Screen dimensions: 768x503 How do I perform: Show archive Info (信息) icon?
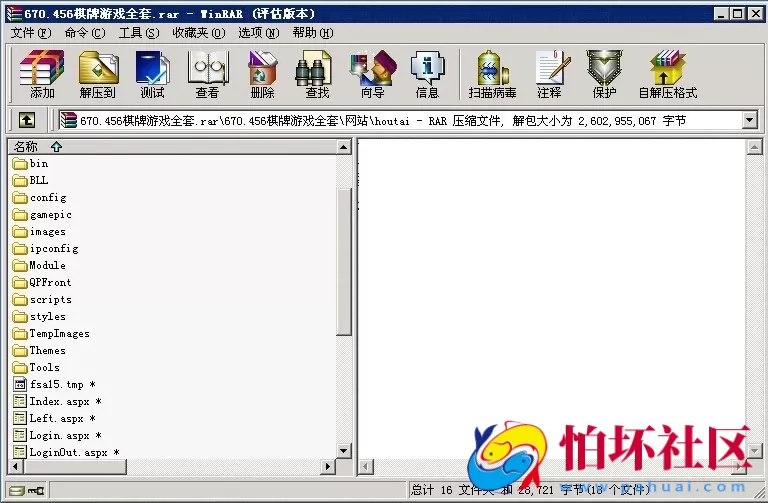[x=427, y=75]
